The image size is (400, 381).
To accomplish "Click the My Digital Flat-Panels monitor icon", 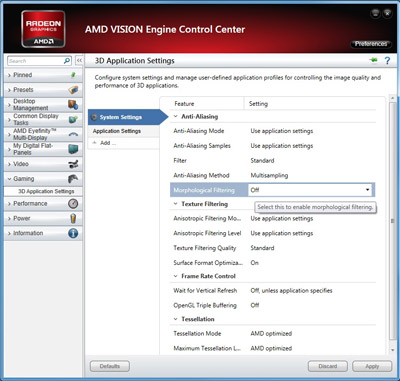I will [73, 149].
